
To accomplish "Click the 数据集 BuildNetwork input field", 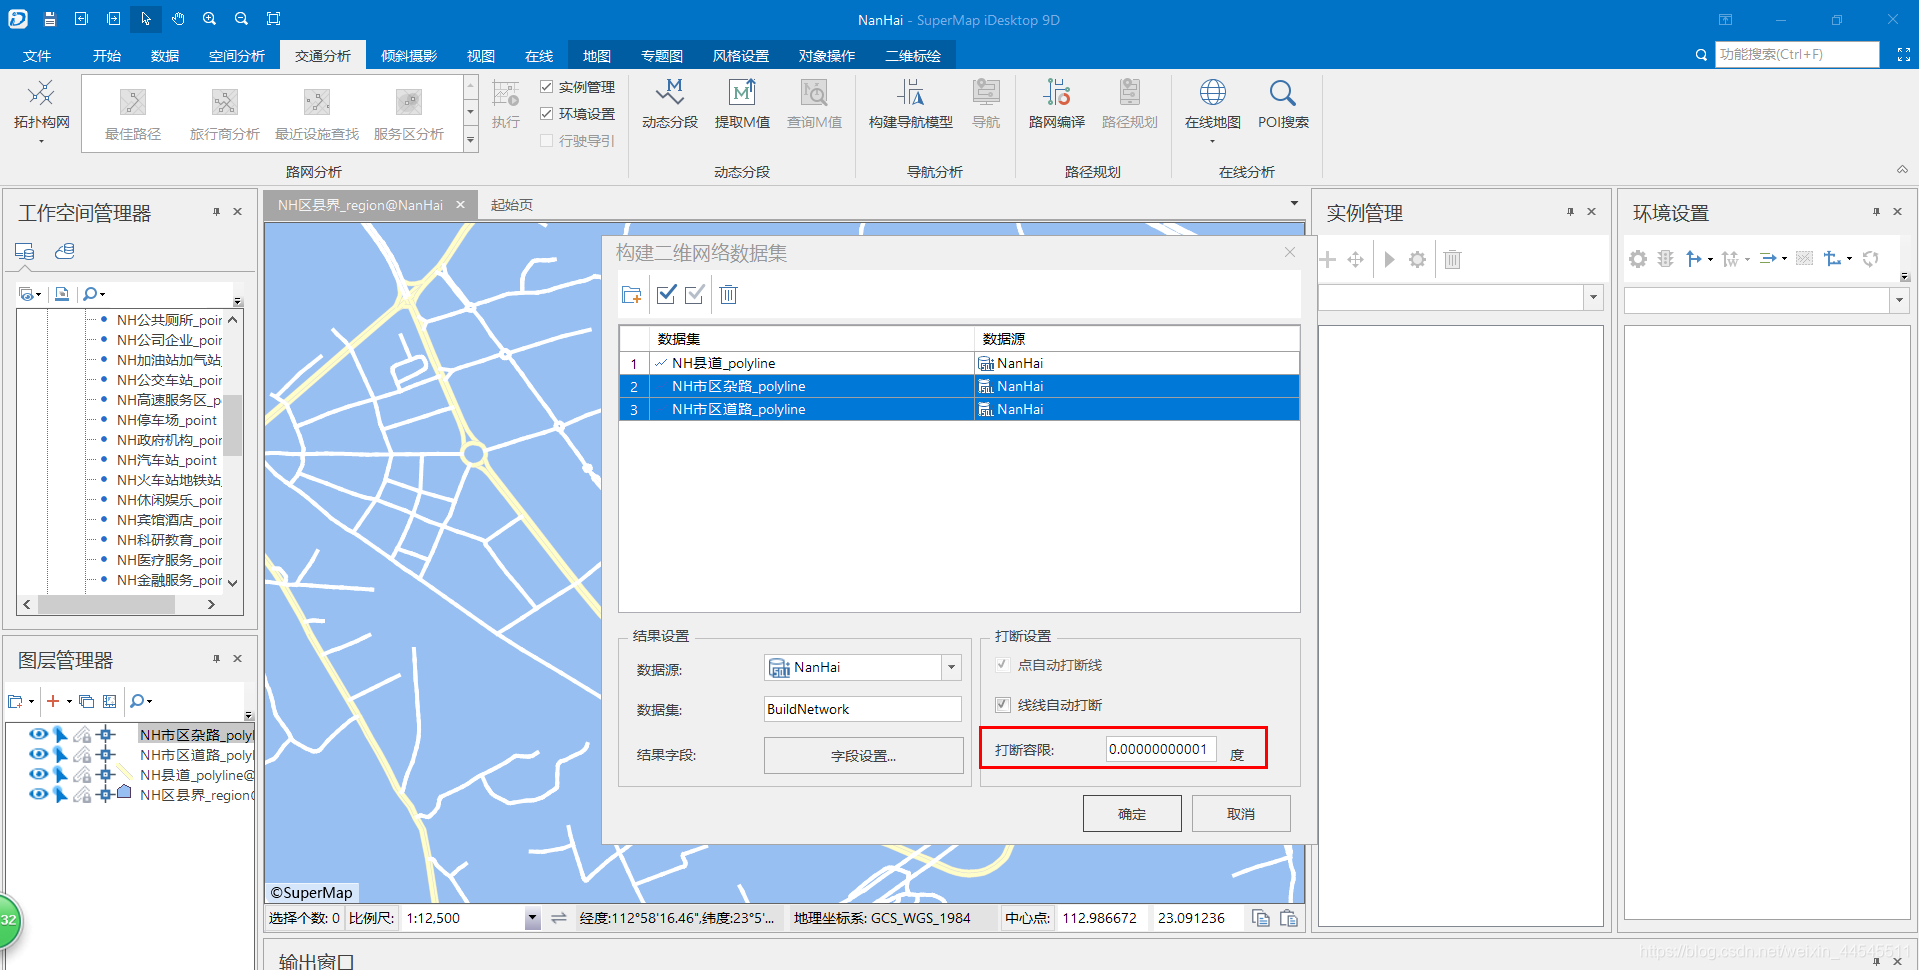I will click(x=863, y=709).
